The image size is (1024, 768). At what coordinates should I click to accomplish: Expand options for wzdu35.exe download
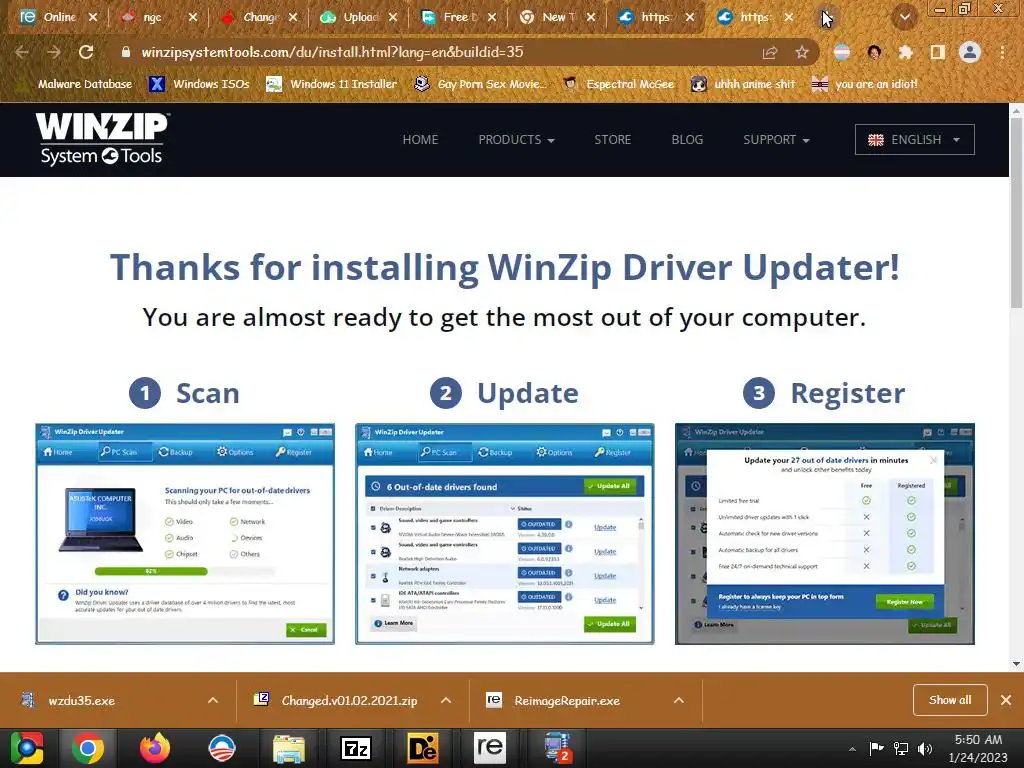[213, 700]
